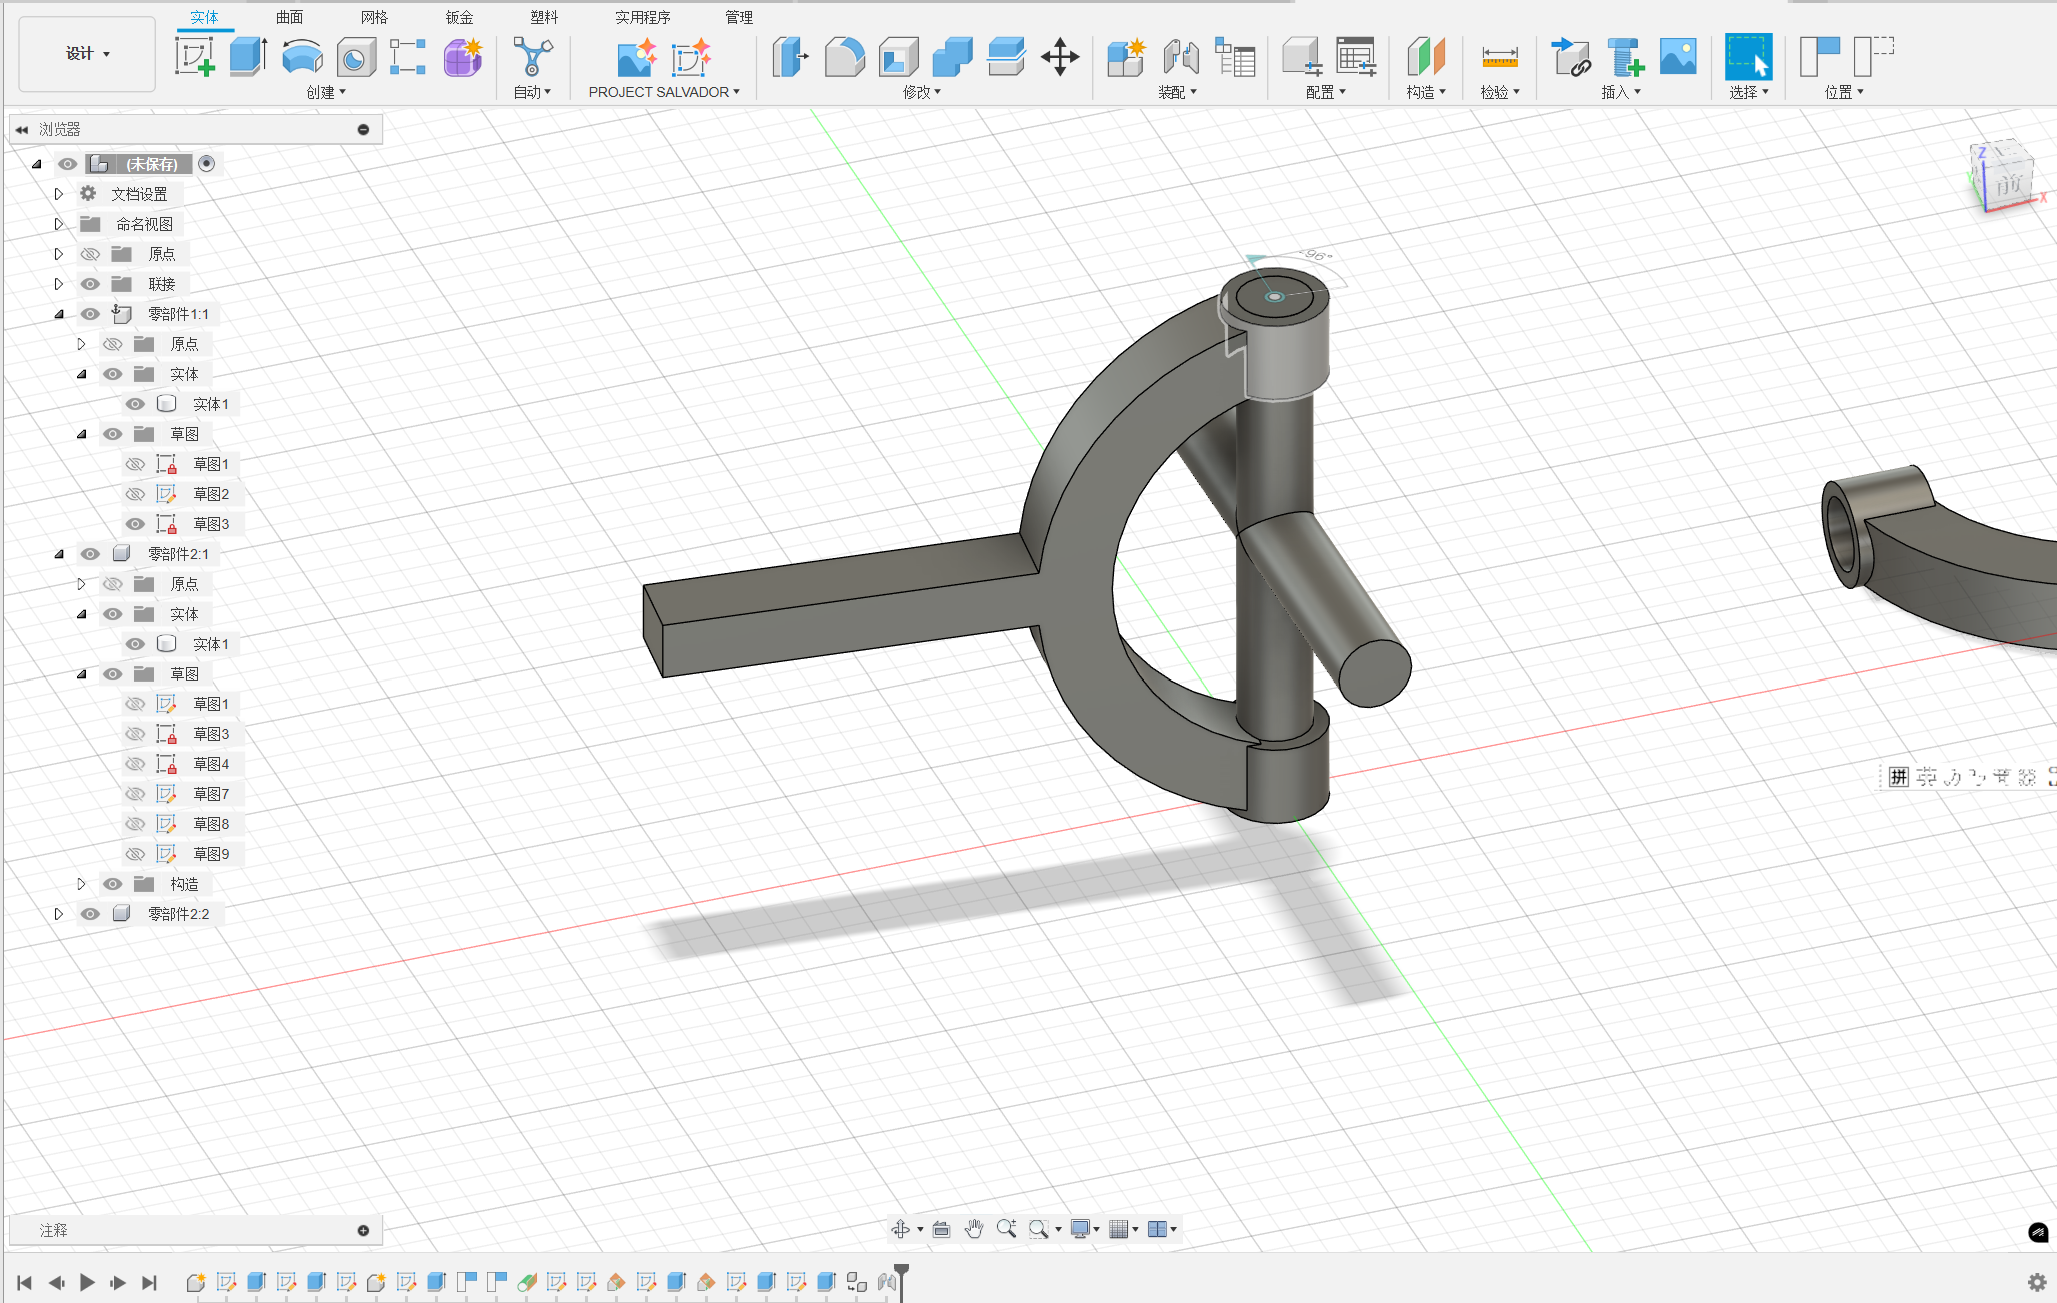
Task: Select the timeline position marker
Action: point(901,1281)
